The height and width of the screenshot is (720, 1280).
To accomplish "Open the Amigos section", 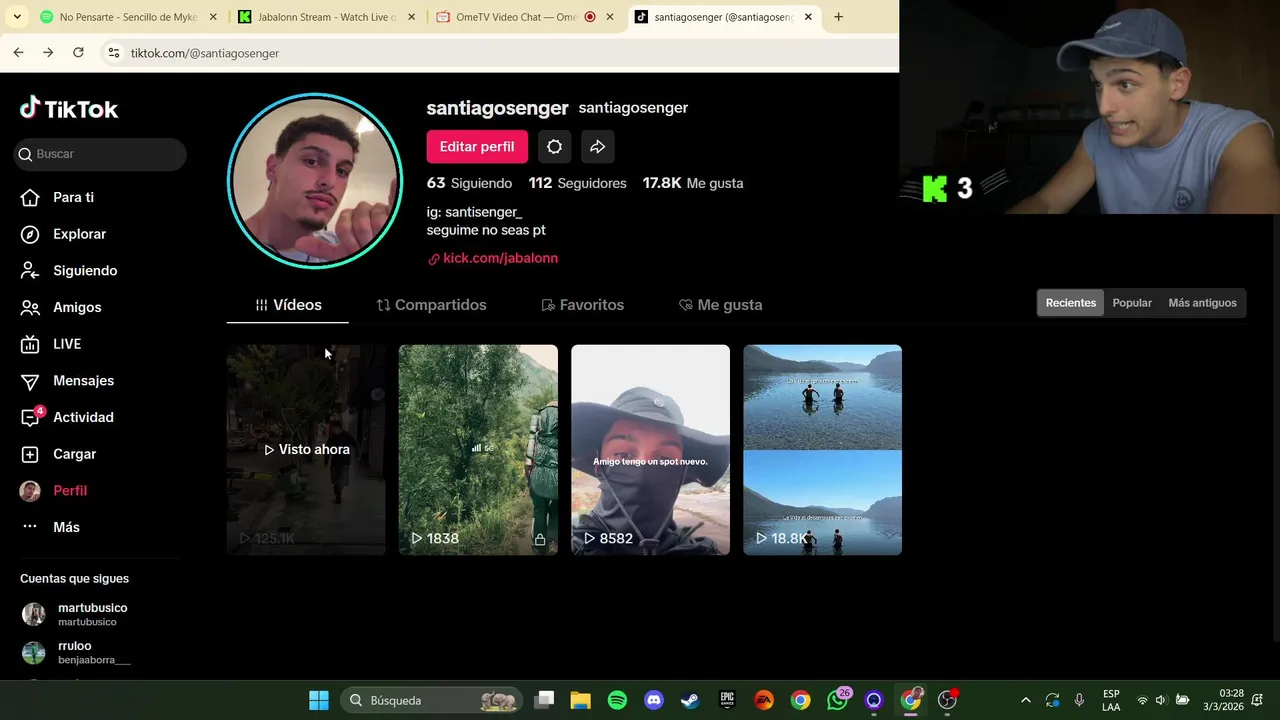I will pos(61,307).
